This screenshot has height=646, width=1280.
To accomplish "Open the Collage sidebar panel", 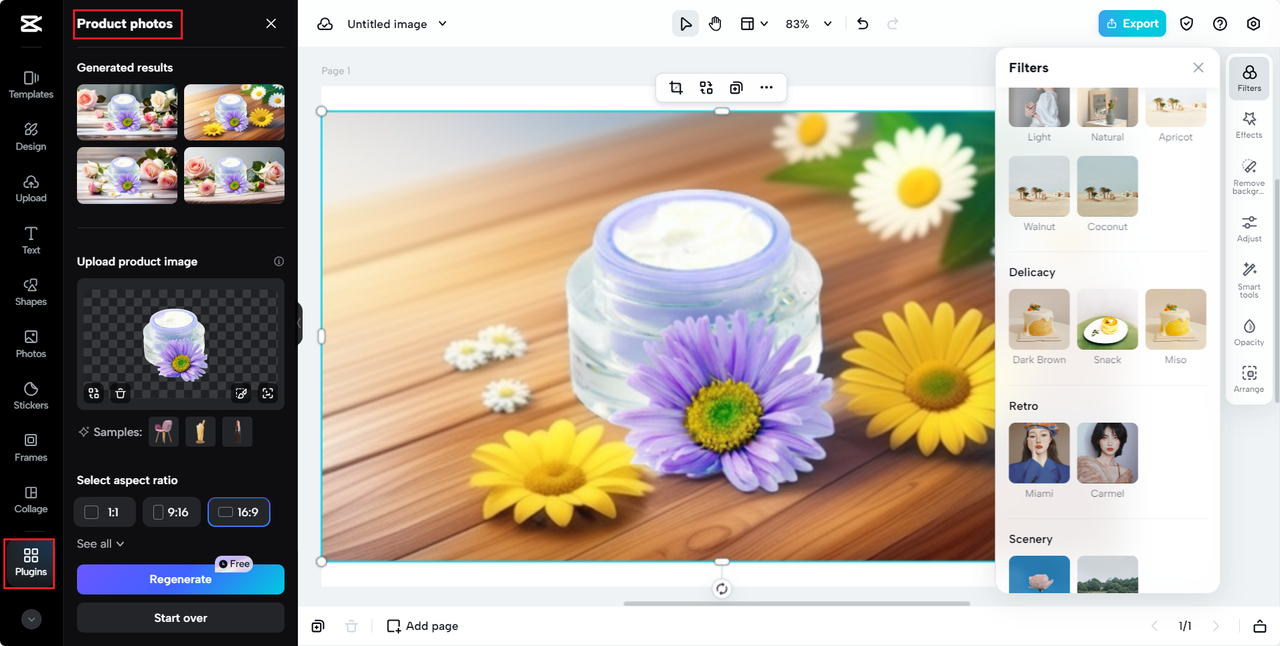I will (31, 499).
